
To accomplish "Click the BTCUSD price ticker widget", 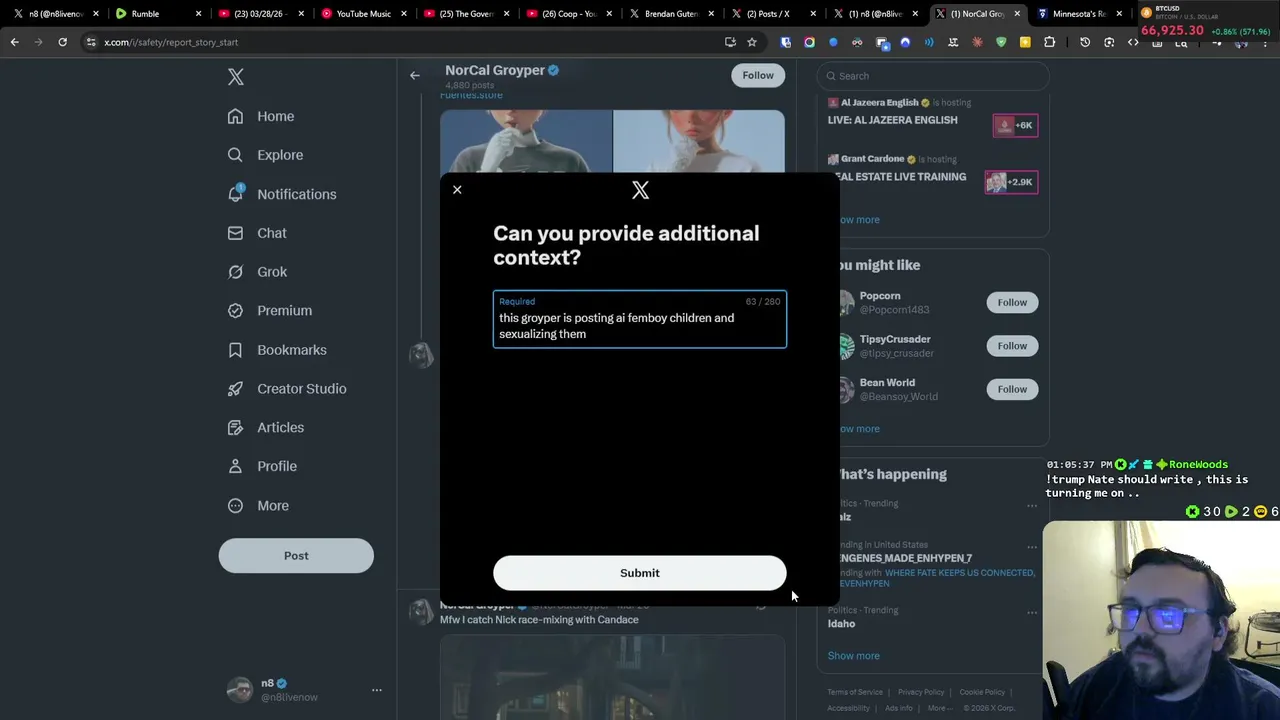I will (1206, 22).
